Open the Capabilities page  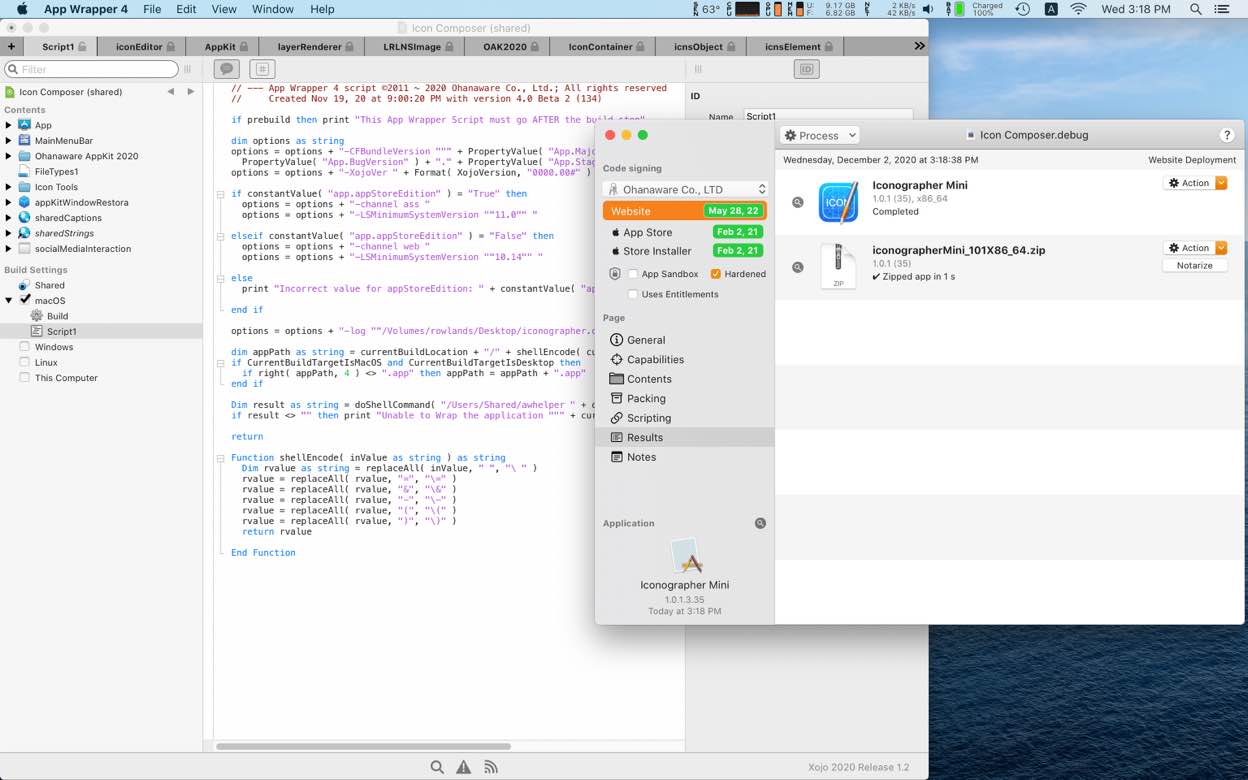[685, 359]
